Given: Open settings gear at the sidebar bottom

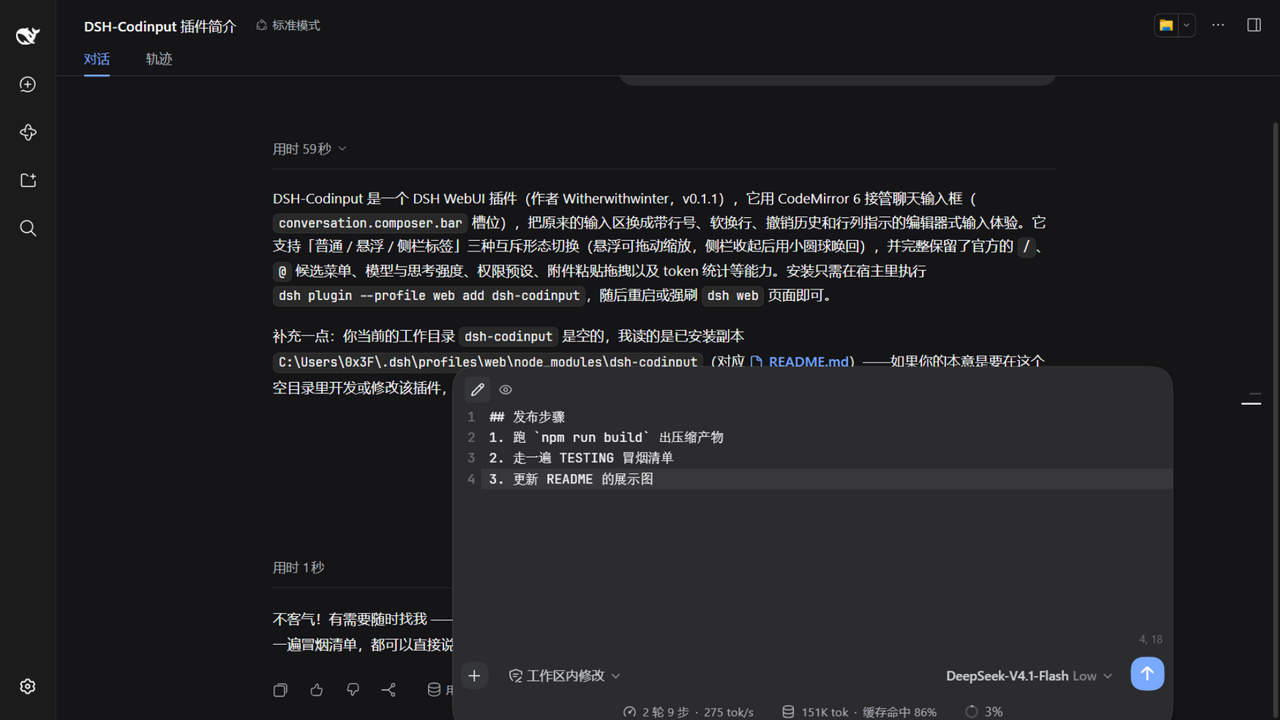Looking at the screenshot, I should [x=28, y=687].
